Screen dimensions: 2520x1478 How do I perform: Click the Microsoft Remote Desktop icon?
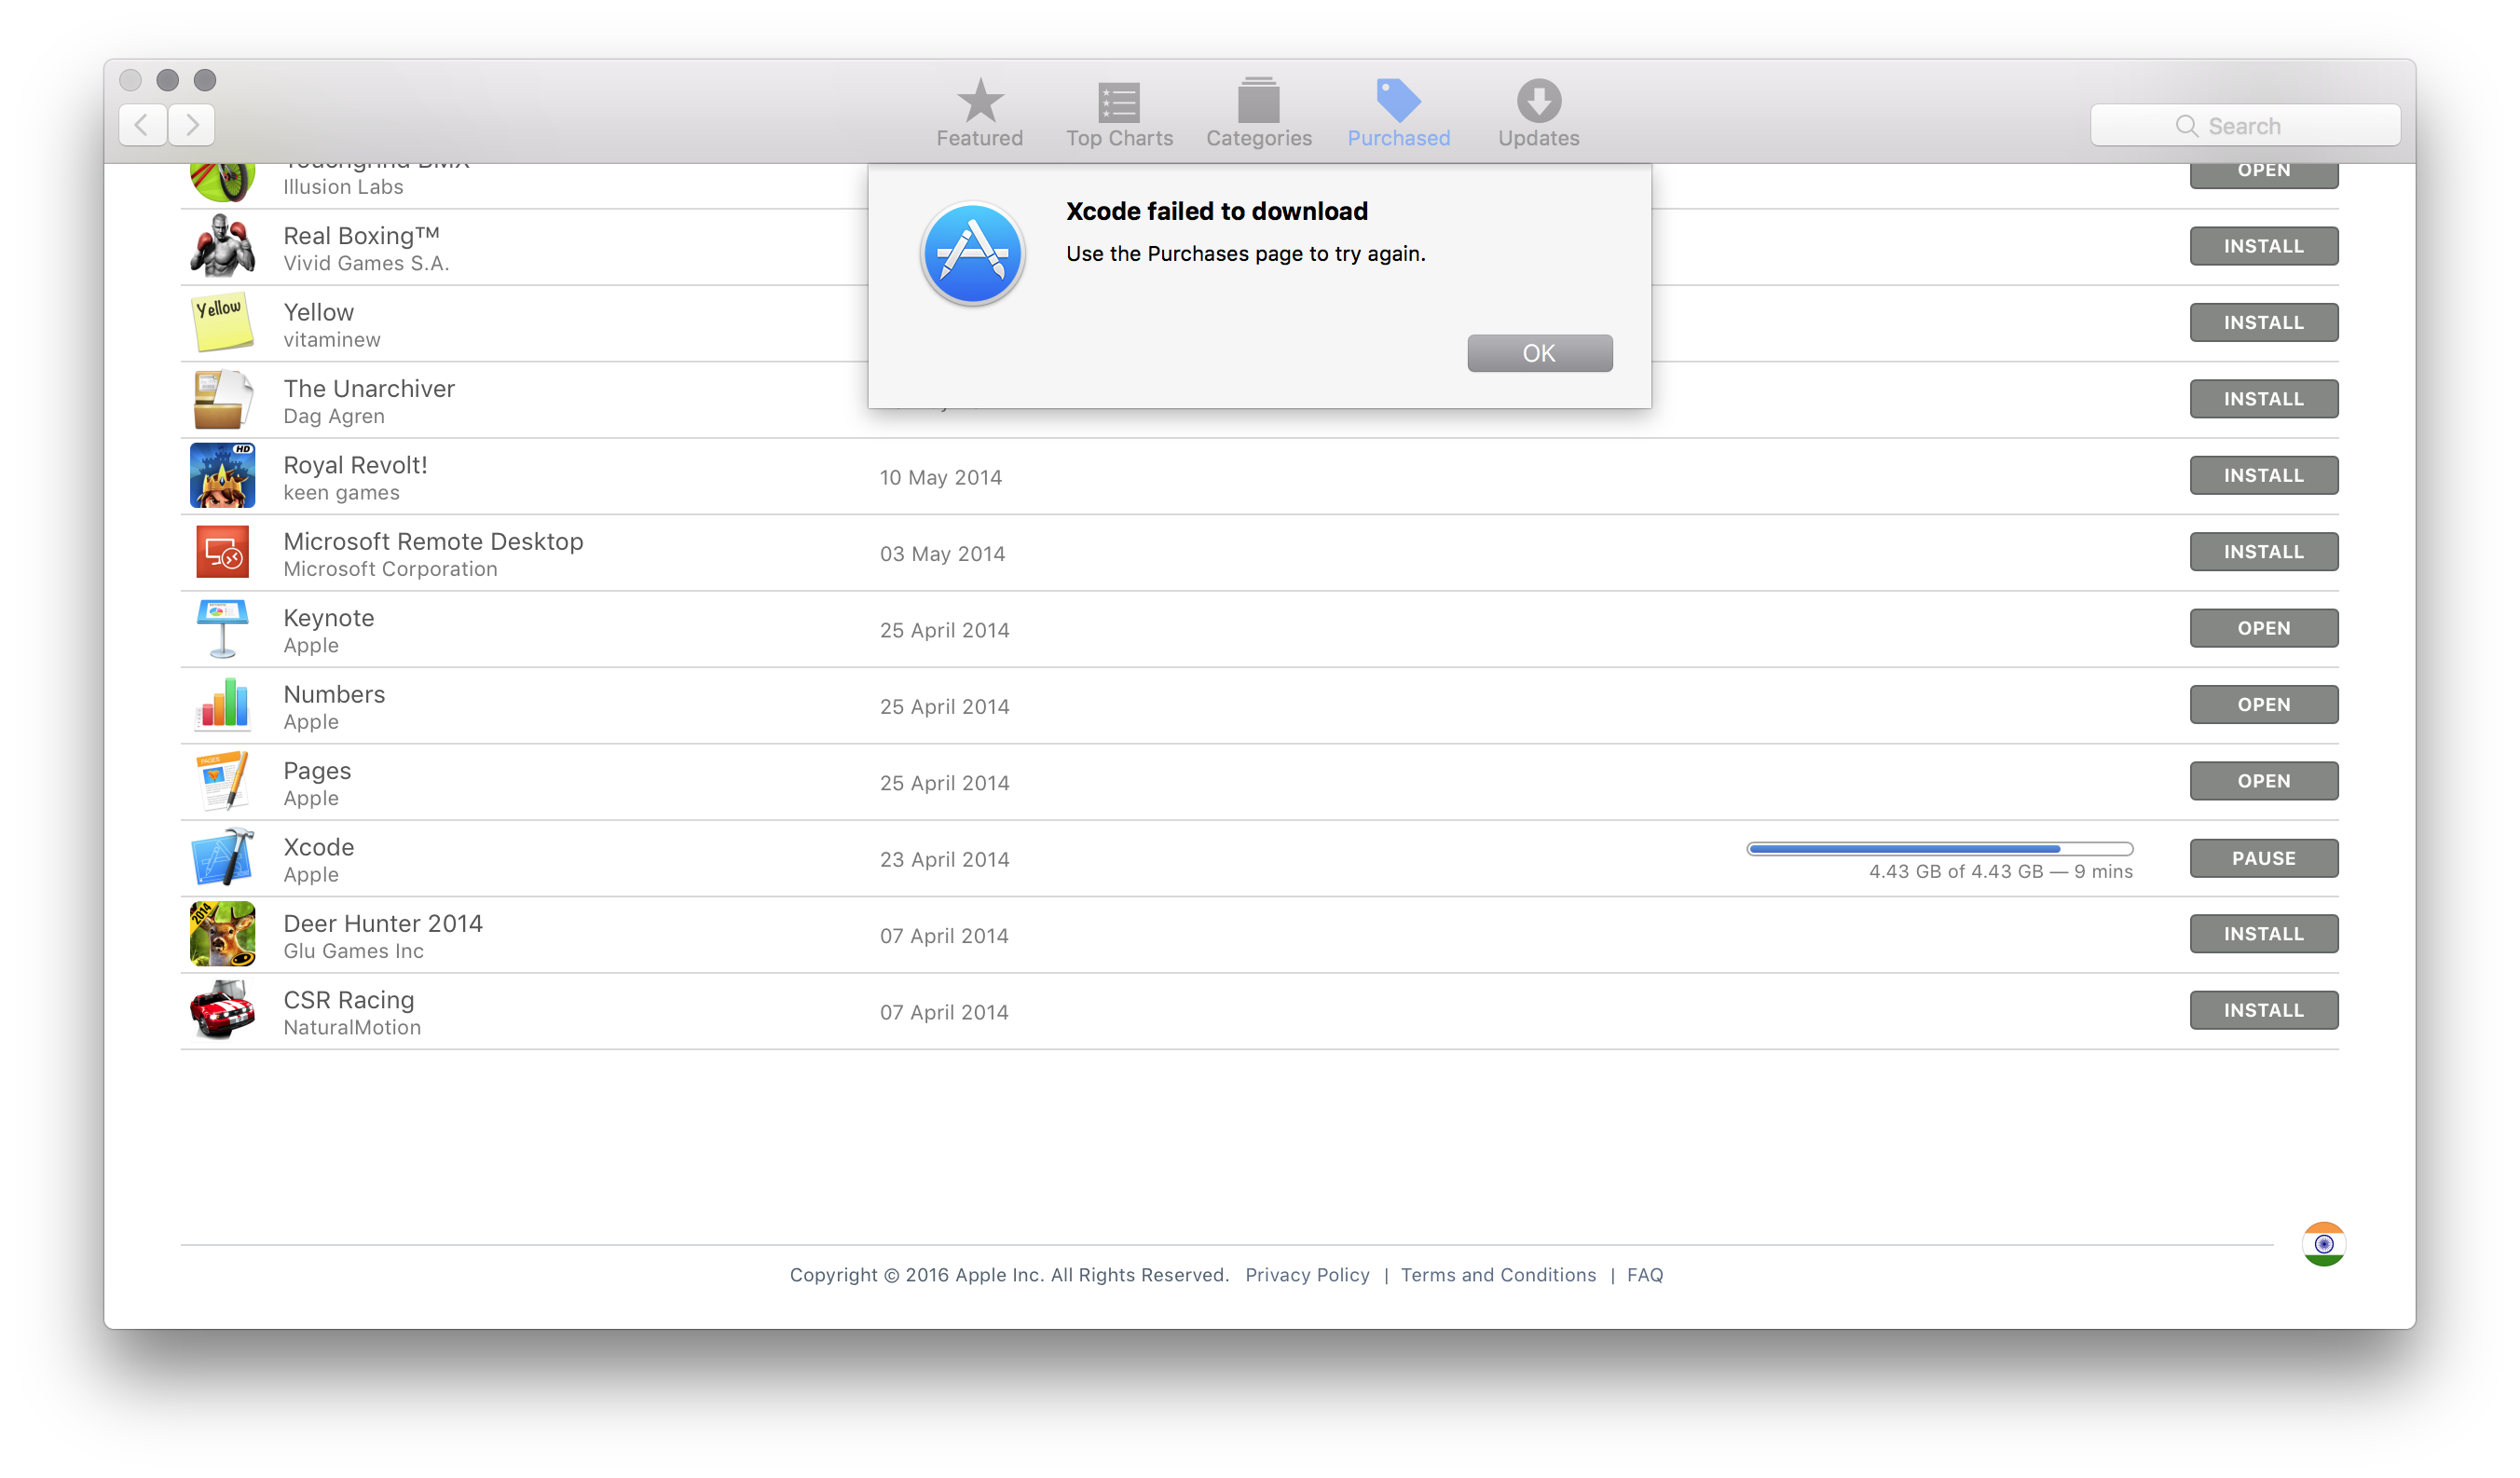(x=222, y=552)
